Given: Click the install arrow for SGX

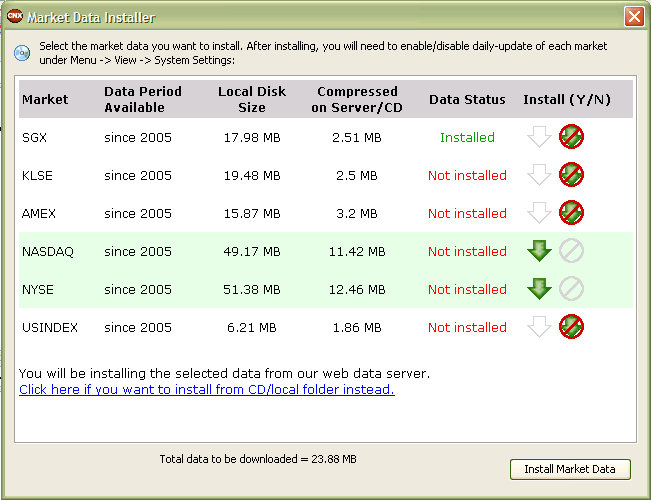Looking at the screenshot, I should click(x=540, y=137).
